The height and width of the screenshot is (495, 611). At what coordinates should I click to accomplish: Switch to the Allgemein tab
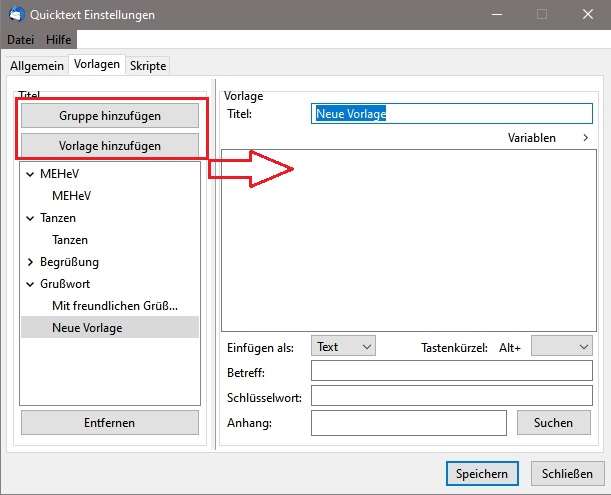click(36, 65)
